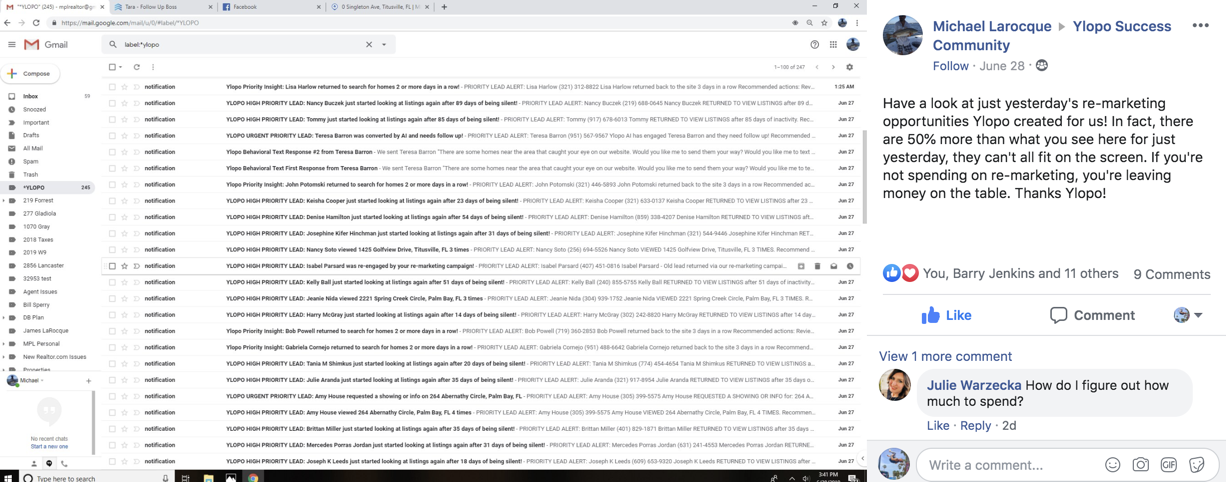Click in the Gmail search field
1226x482 pixels.
click(240, 45)
